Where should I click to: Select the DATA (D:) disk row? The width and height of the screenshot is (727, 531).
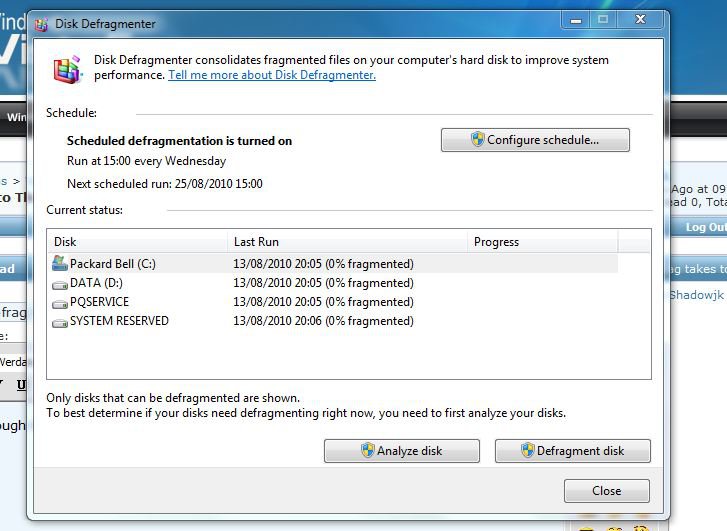pyautogui.click(x=333, y=283)
